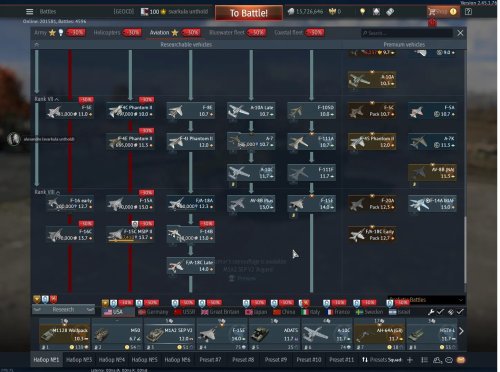Click the Research button
Viewport: 500px width, 372px height.
[x=63, y=310]
